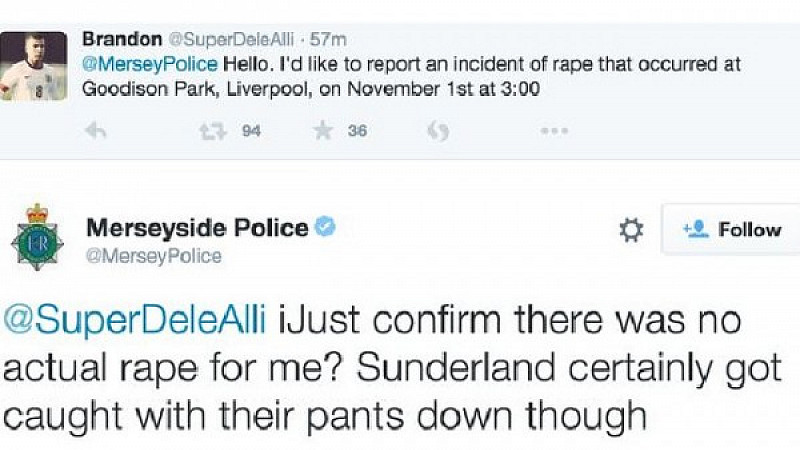The image size is (800, 450).
Task: Open the Merseyside Police account name
Action: pyautogui.click(x=197, y=228)
